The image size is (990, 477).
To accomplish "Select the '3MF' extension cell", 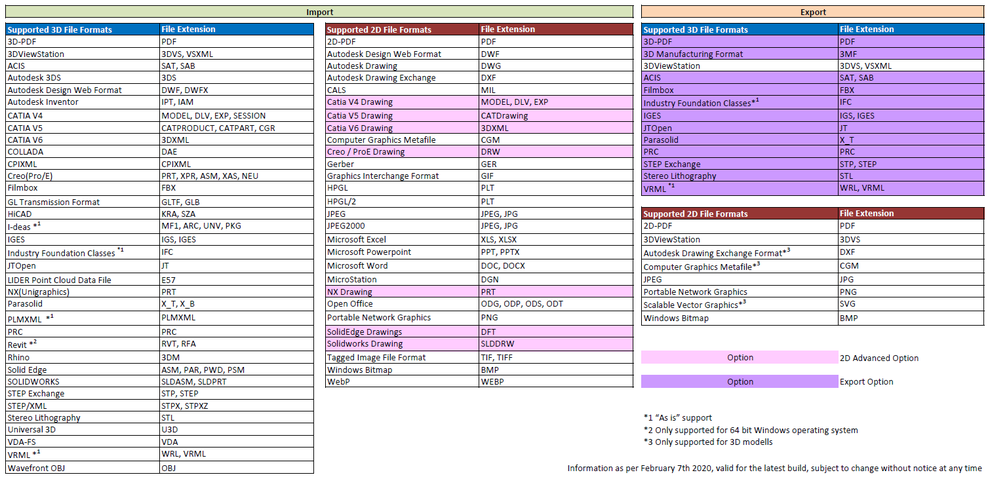I will [911, 54].
